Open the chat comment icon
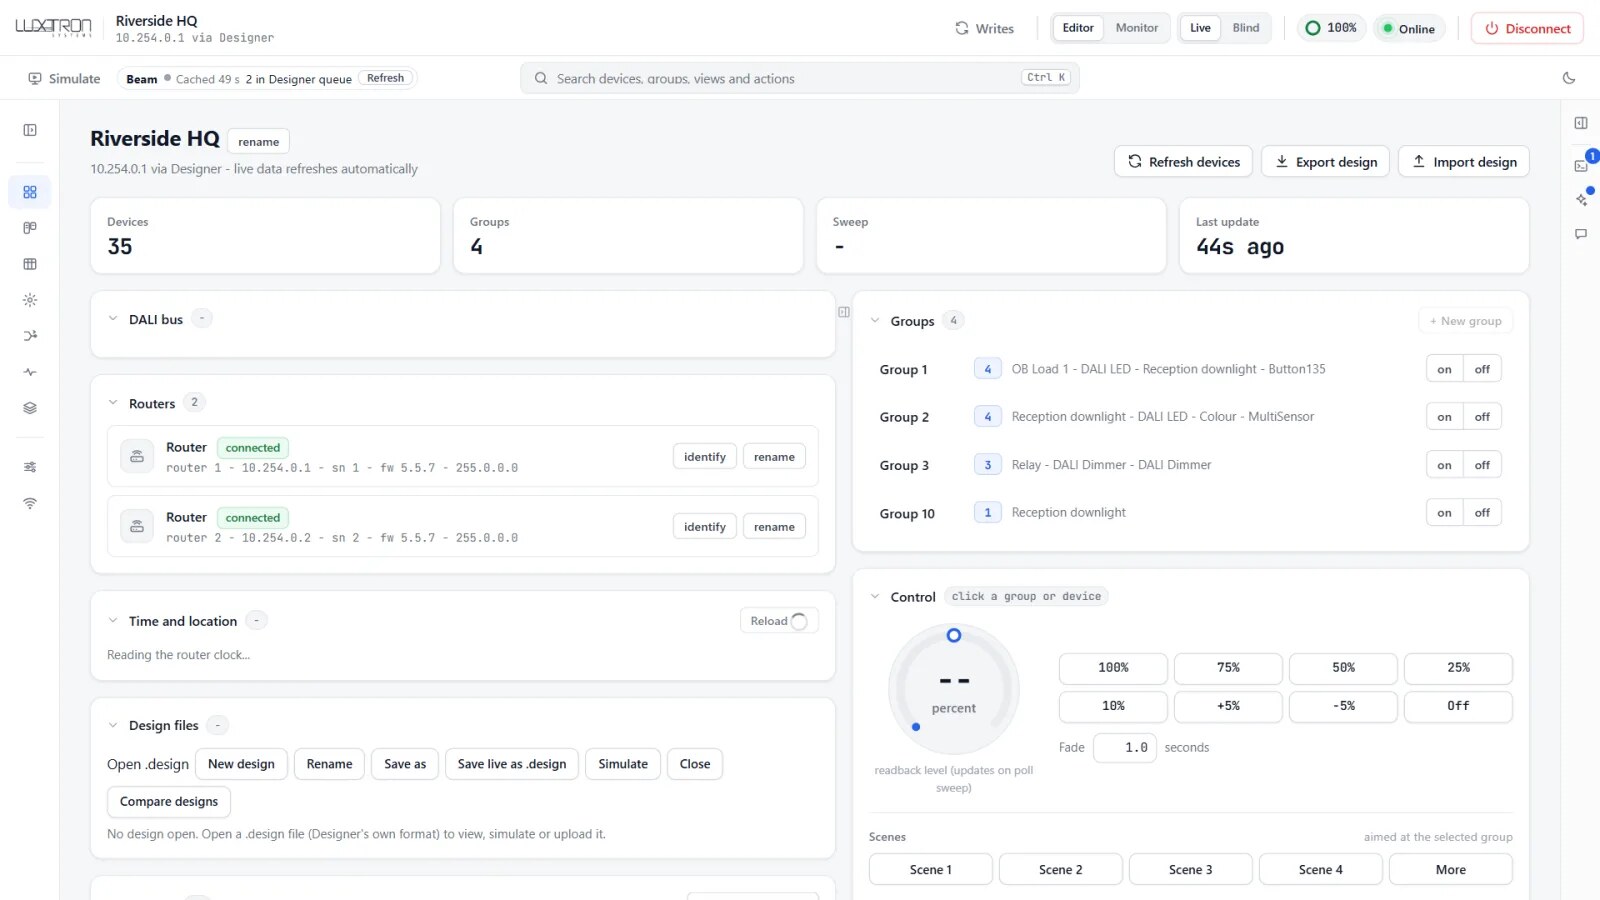 (x=1581, y=234)
